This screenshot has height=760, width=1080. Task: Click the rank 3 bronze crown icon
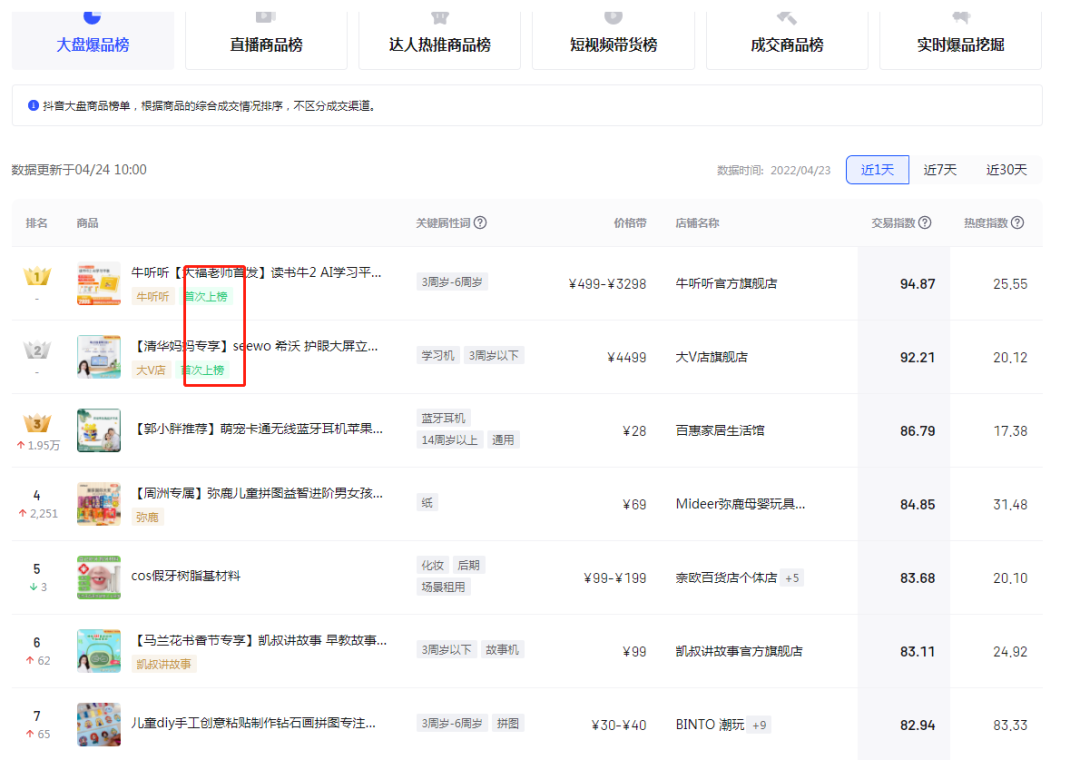click(37, 423)
